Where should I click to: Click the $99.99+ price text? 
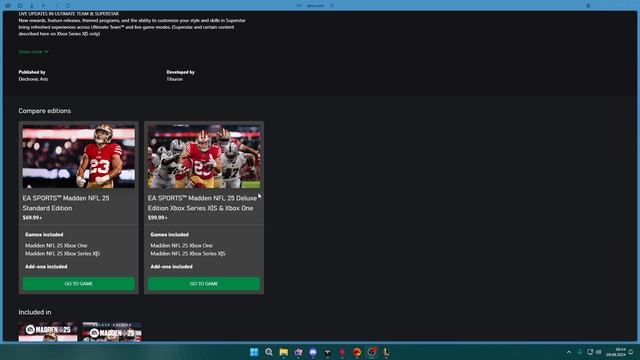tap(158, 218)
